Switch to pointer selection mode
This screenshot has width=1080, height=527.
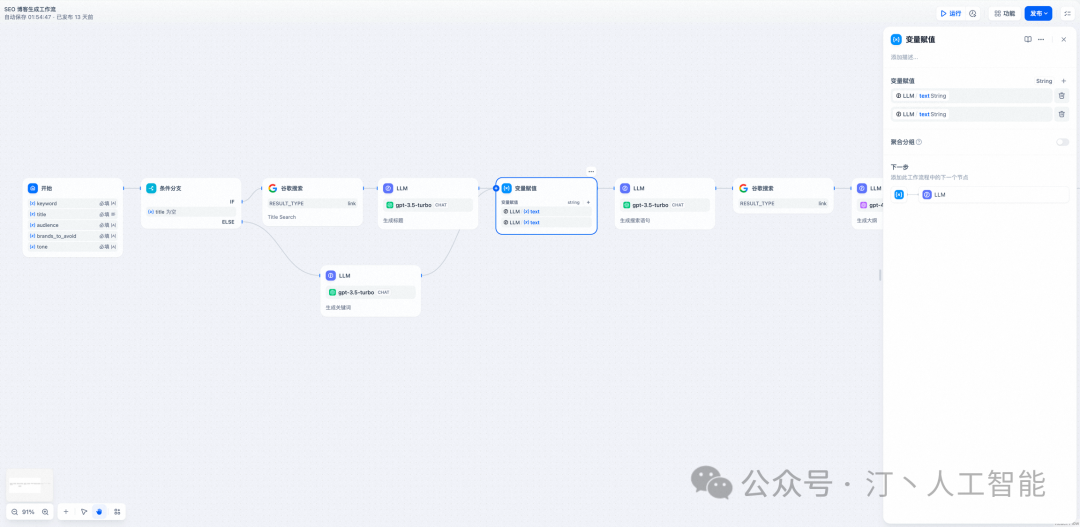pos(84,511)
